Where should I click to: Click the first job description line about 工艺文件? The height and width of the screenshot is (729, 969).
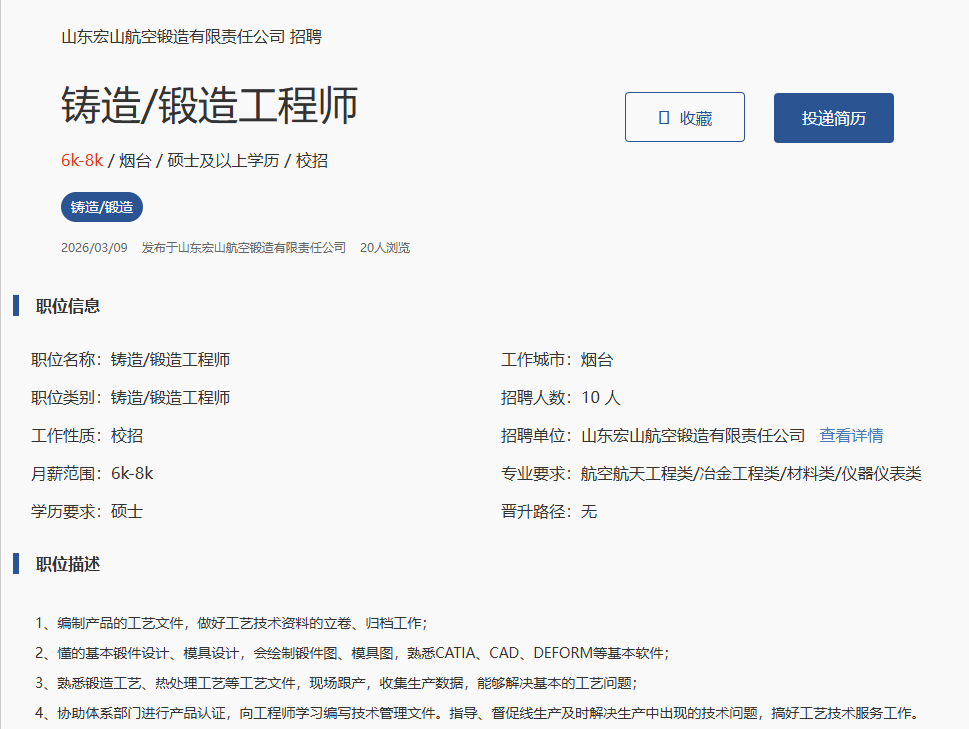[x=232, y=623]
